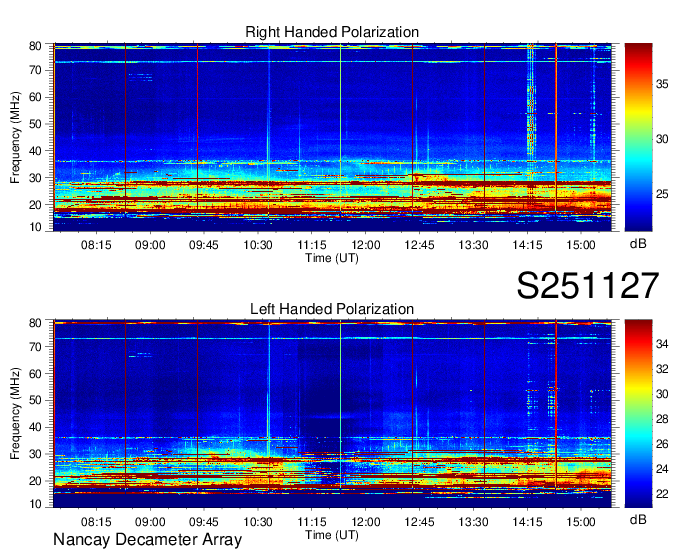Click the 10 frequency tick on lower plot
This screenshot has height=552, width=680.
click(34, 505)
